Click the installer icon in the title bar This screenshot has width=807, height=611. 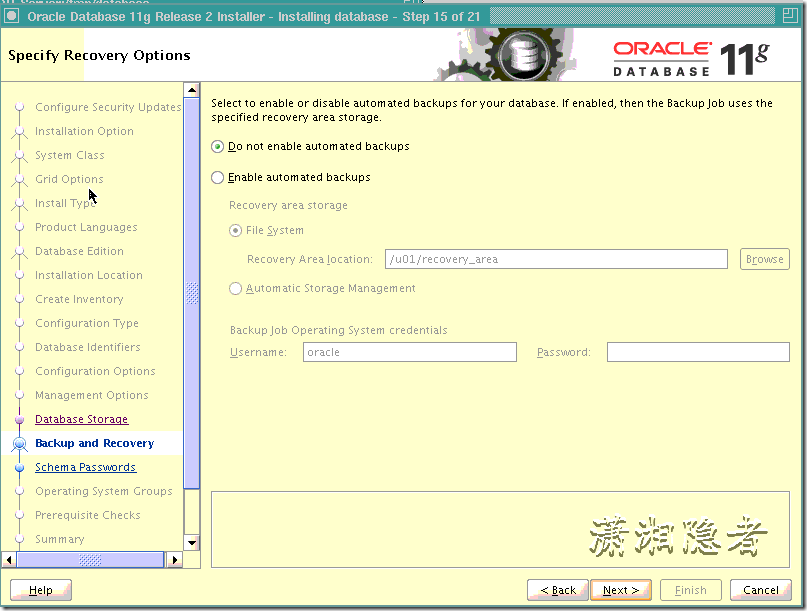pyautogui.click(x=11, y=17)
